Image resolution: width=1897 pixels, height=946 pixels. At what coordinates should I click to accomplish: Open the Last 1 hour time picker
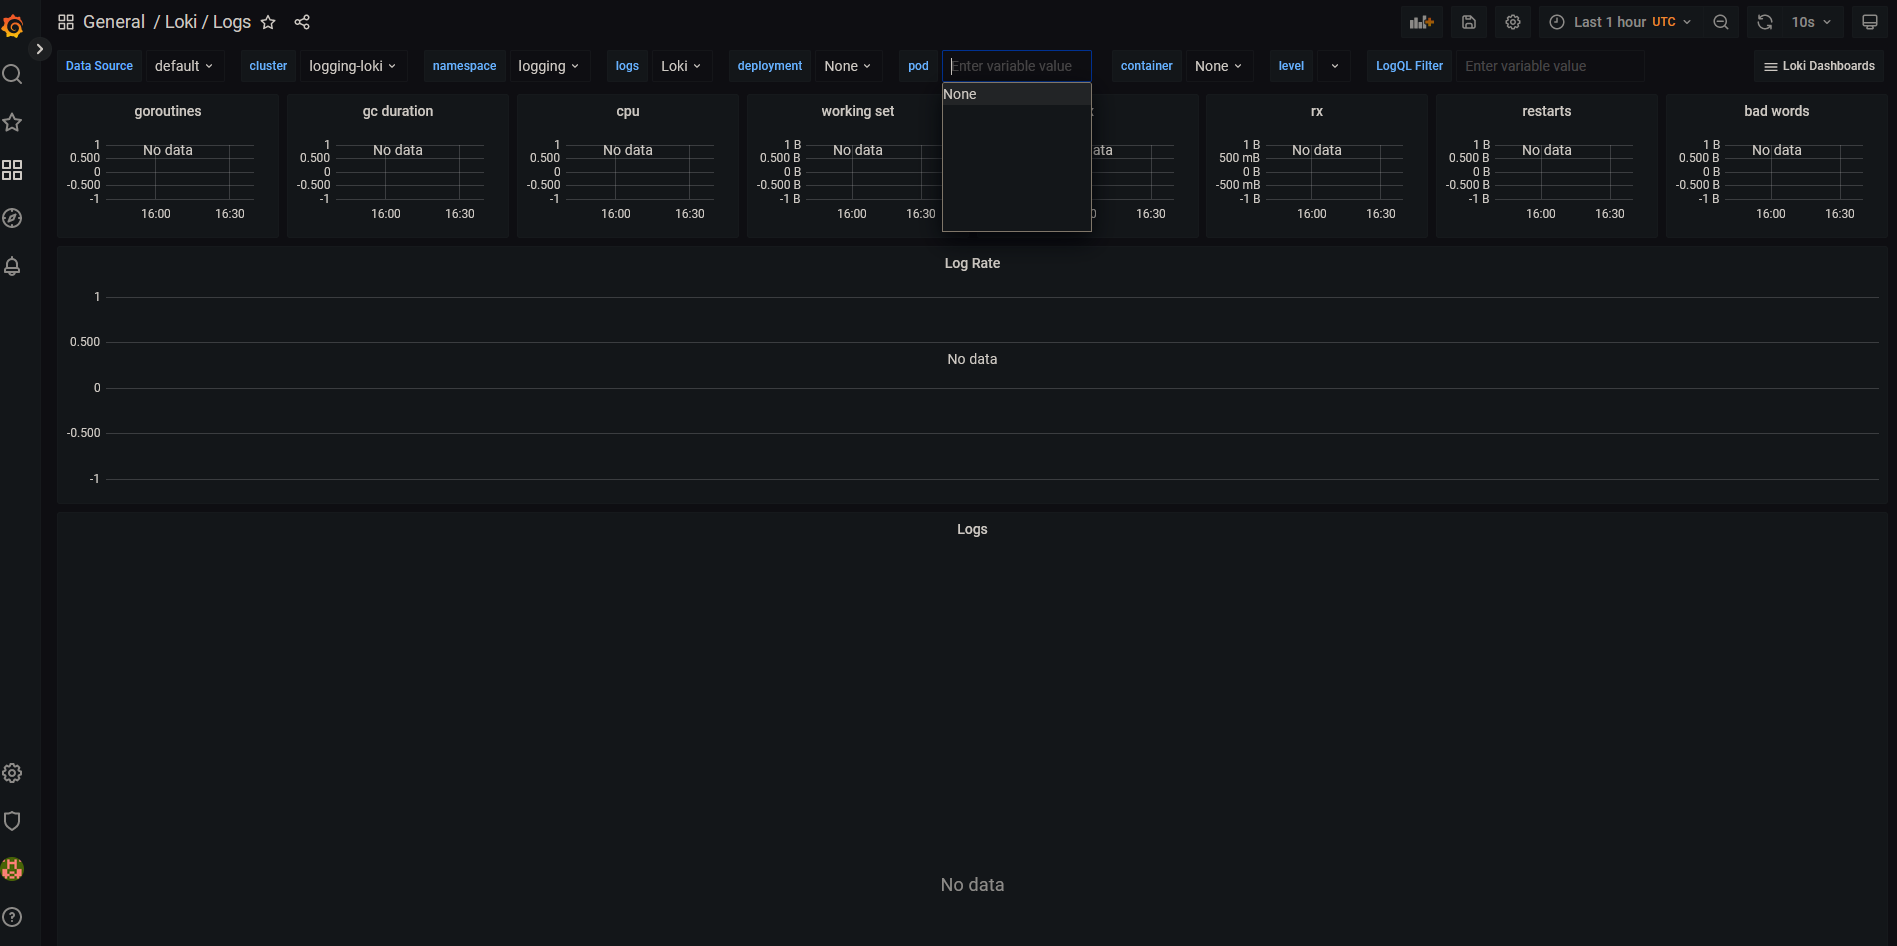pos(1617,21)
